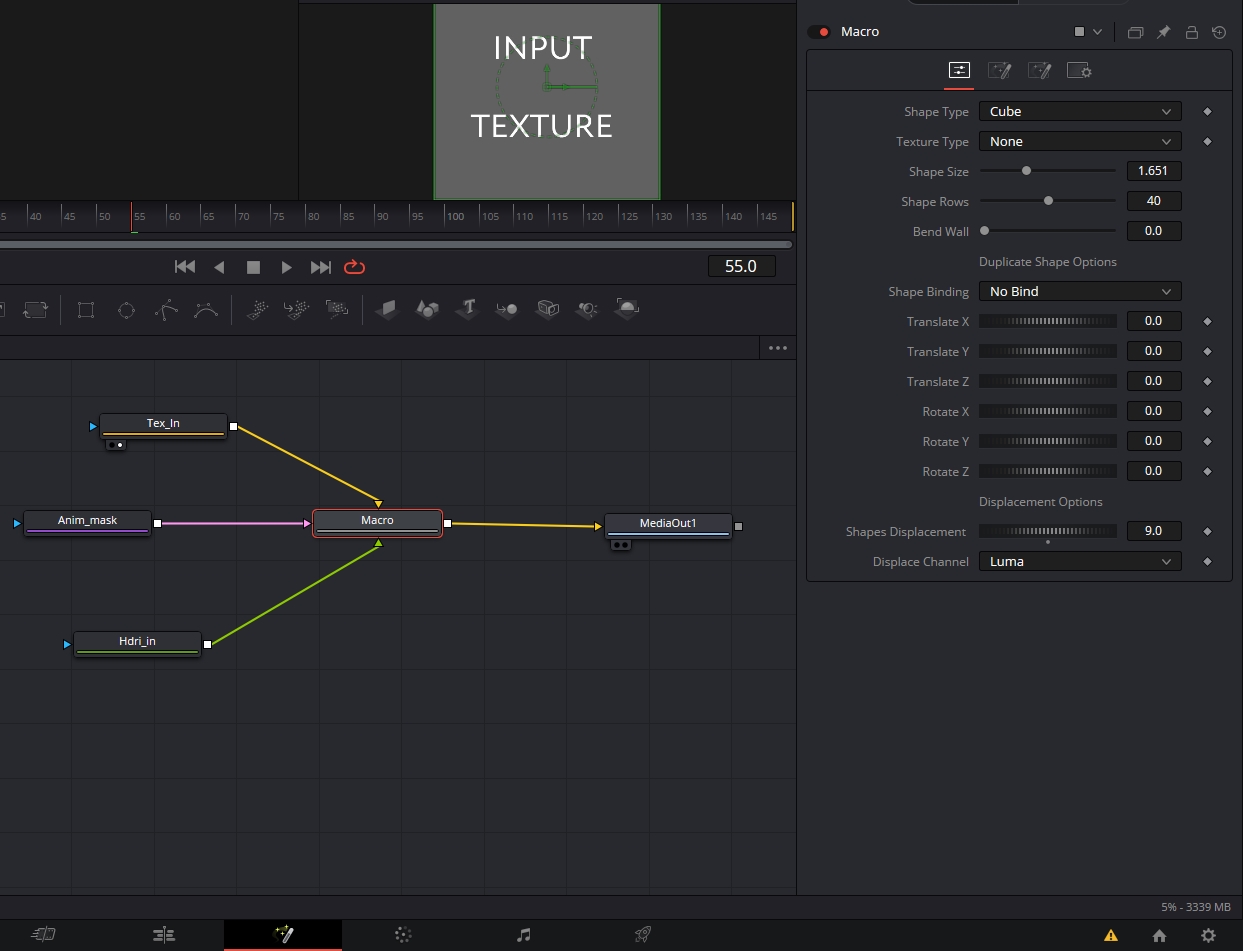Toggle keyframe diamond for Texture Type
Image resolution: width=1243 pixels, height=951 pixels.
click(x=1207, y=142)
